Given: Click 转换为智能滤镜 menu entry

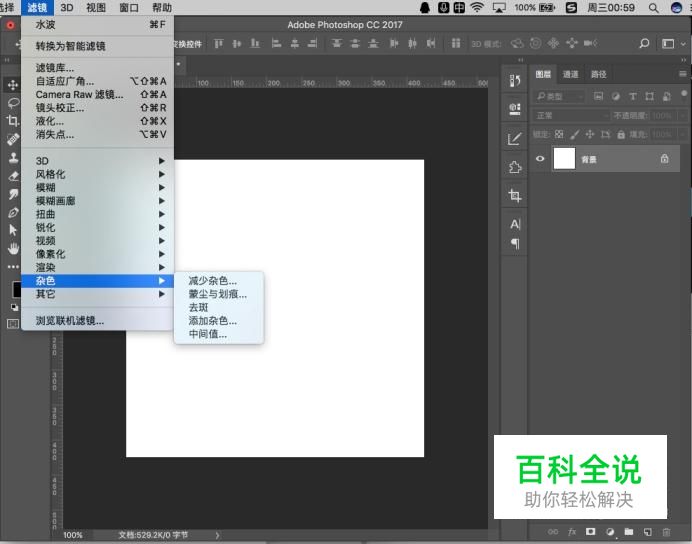Looking at the screenshot, I should pyautogui.click(x=98, y=46).
